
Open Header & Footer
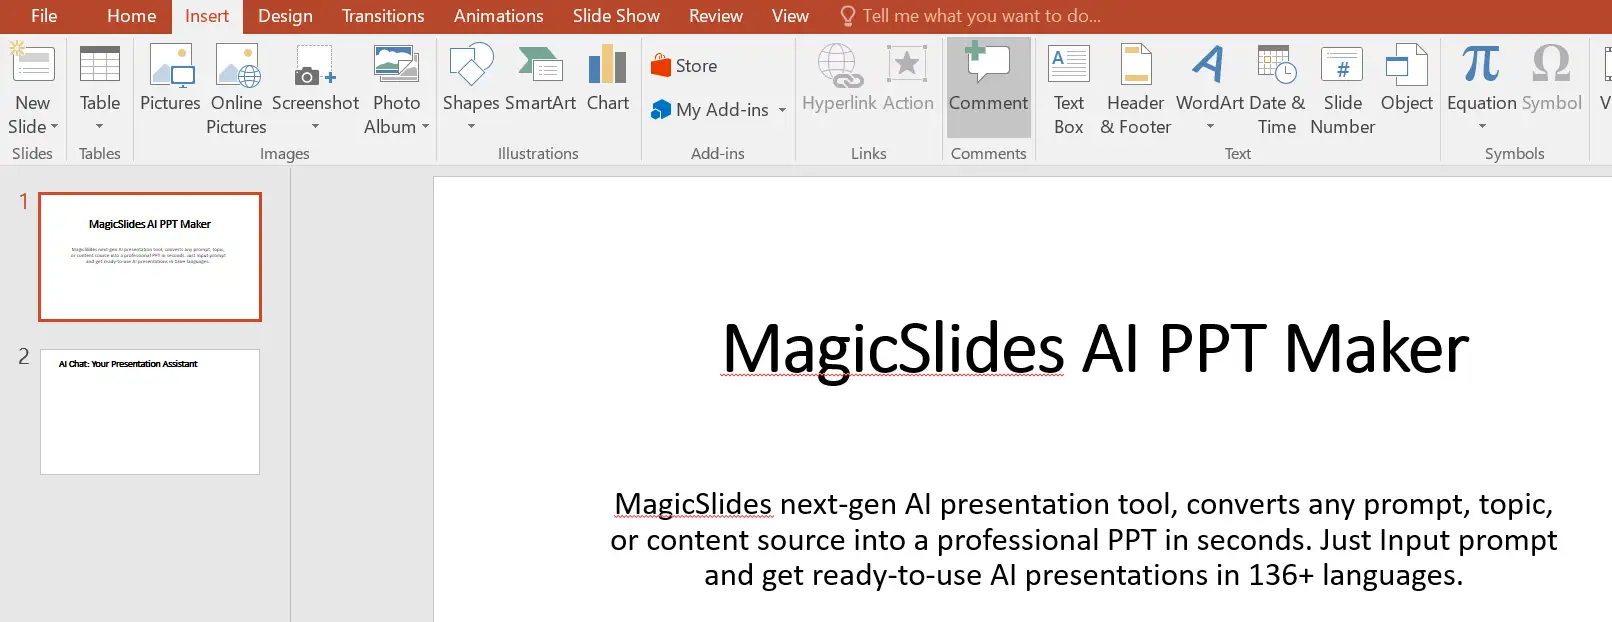tap(1136, 88)
